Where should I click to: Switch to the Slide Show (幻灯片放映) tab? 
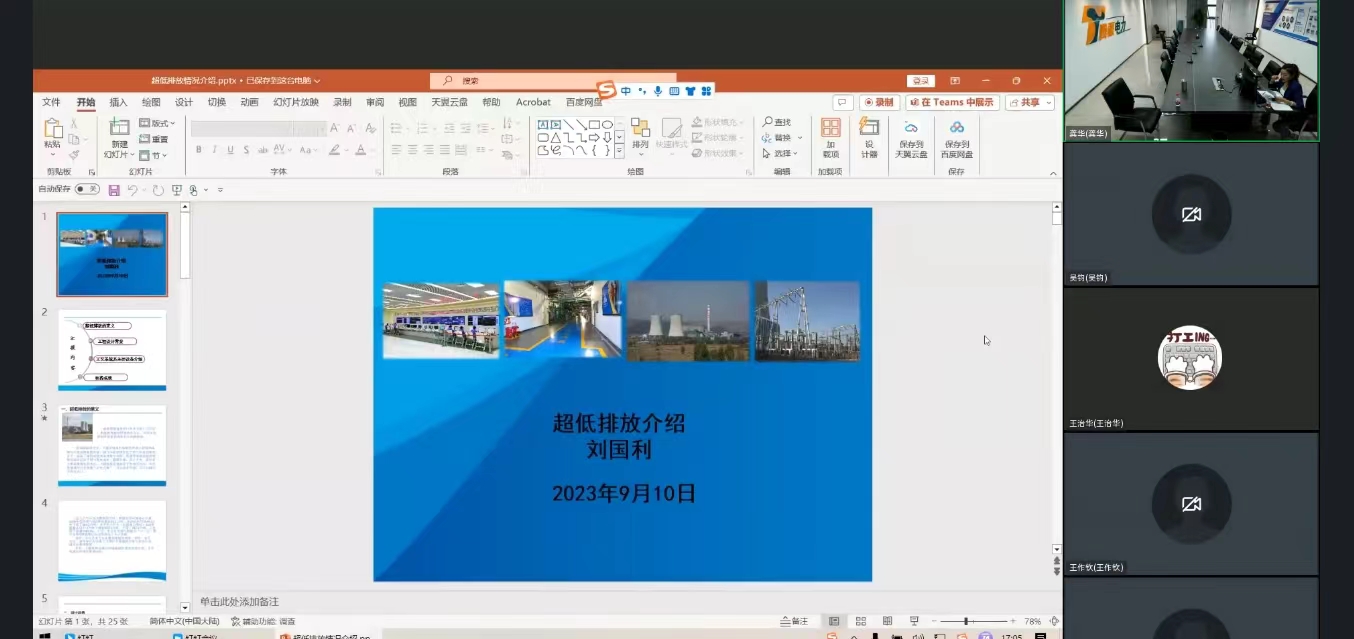[x=296, y=102]
